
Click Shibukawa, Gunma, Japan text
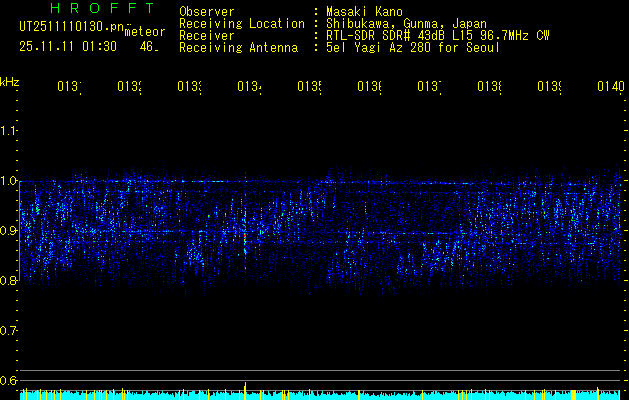[x=406, y=24]
